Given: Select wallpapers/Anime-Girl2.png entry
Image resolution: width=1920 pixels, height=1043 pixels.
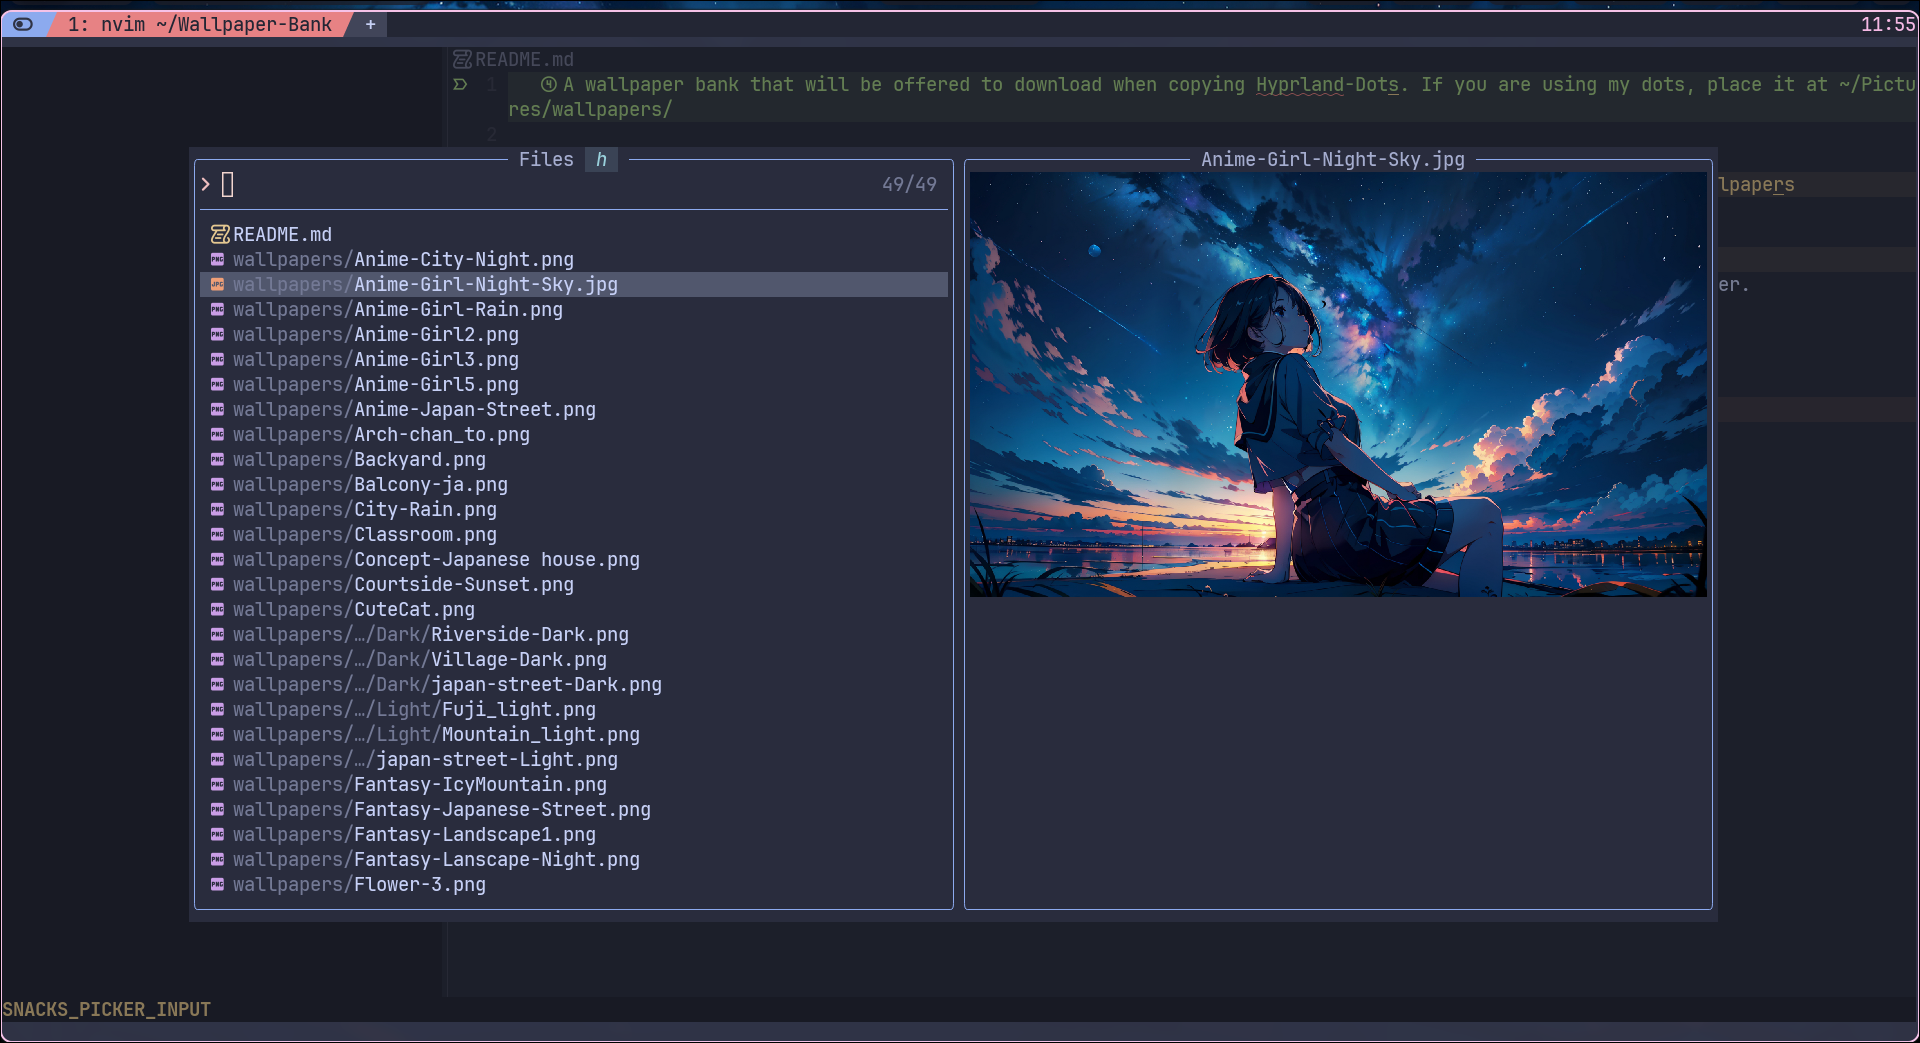Looking at the screenshot, I should click(574, 334).
